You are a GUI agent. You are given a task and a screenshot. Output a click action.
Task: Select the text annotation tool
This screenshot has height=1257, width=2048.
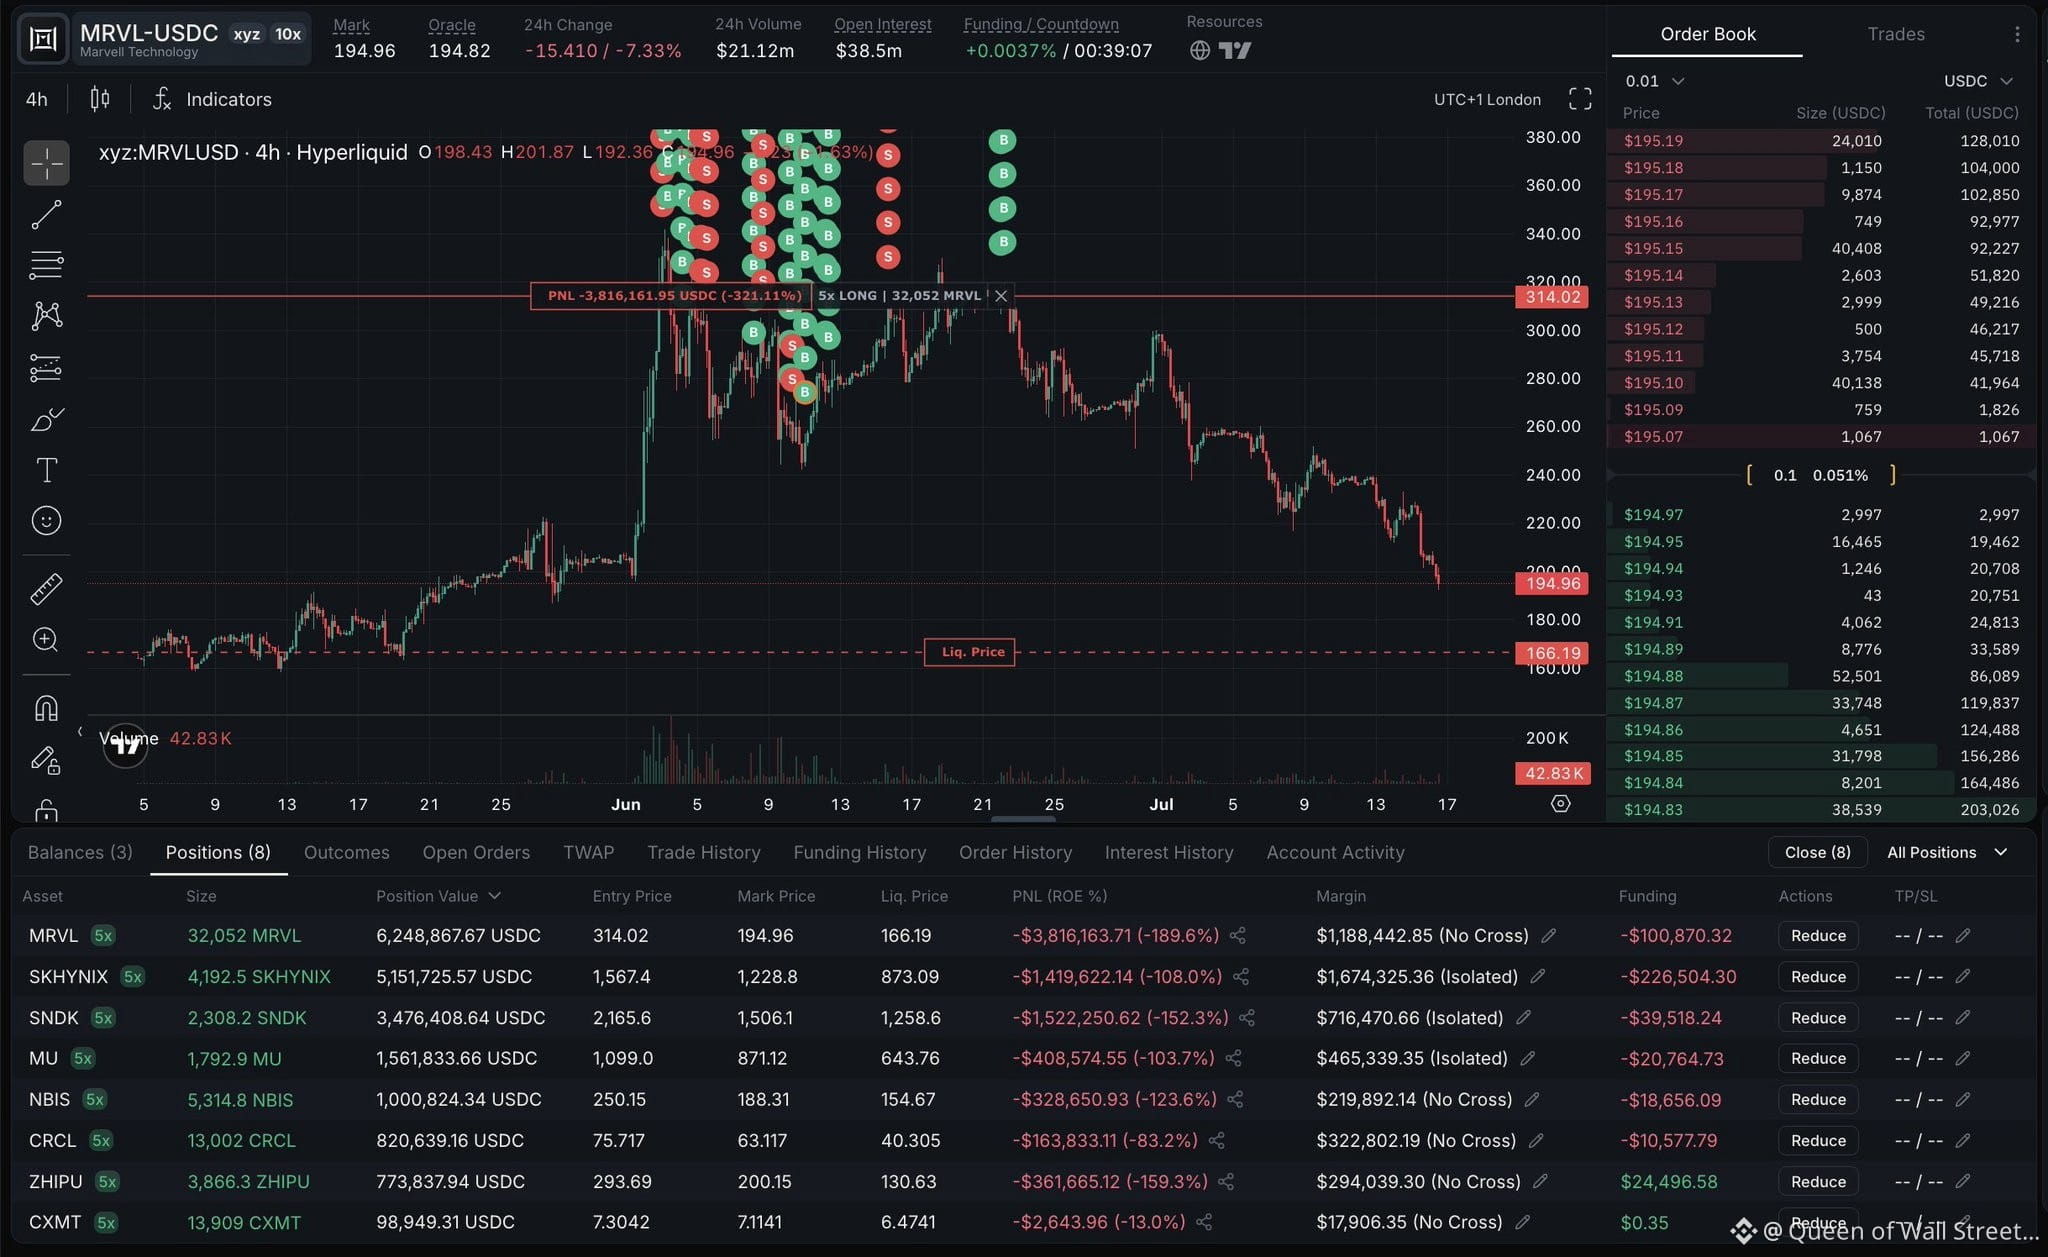46,470
